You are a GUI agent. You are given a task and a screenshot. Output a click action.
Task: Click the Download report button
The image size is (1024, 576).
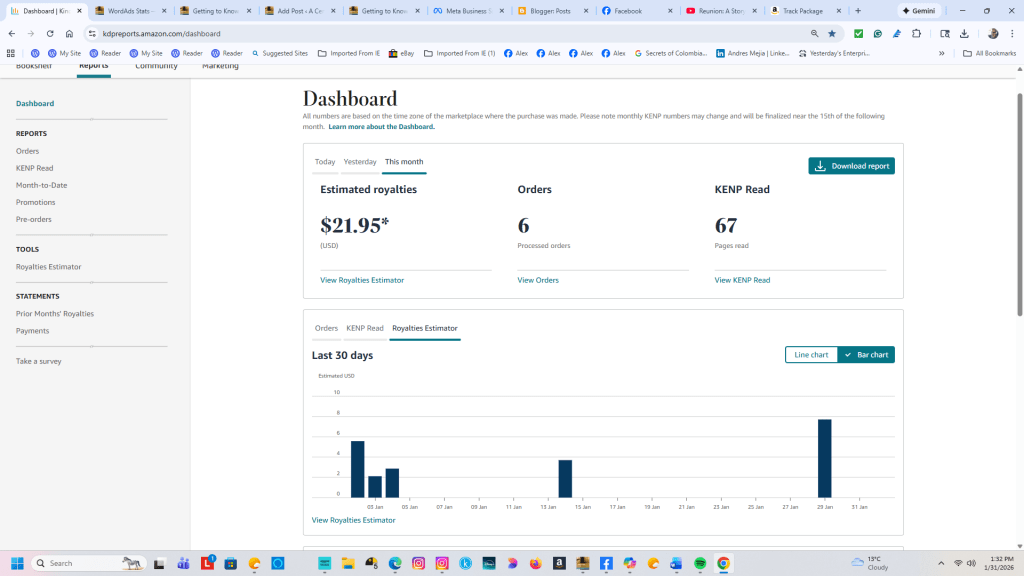click(851, 166)
